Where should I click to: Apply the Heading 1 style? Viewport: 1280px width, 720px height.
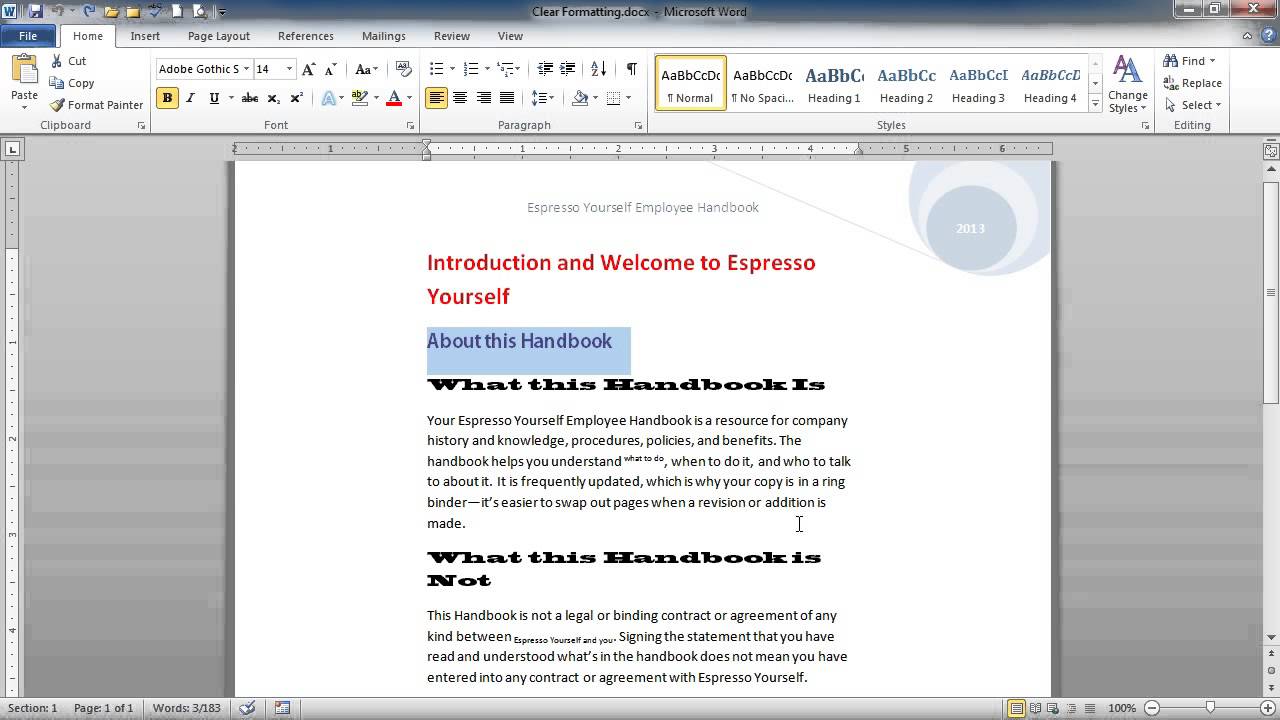(834, 84)
